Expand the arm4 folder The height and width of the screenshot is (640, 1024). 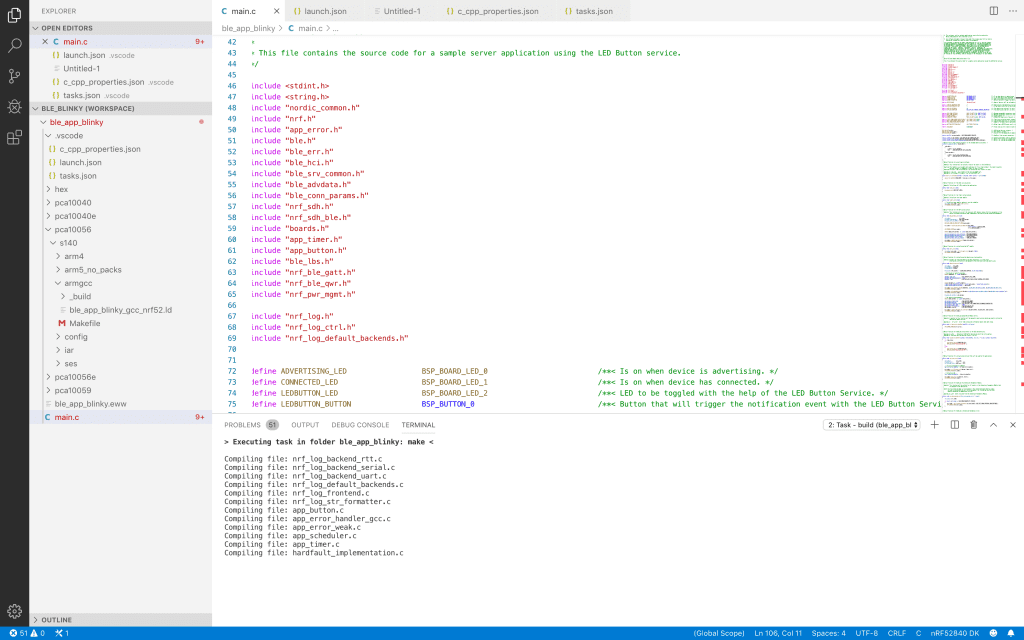point(74,257)
